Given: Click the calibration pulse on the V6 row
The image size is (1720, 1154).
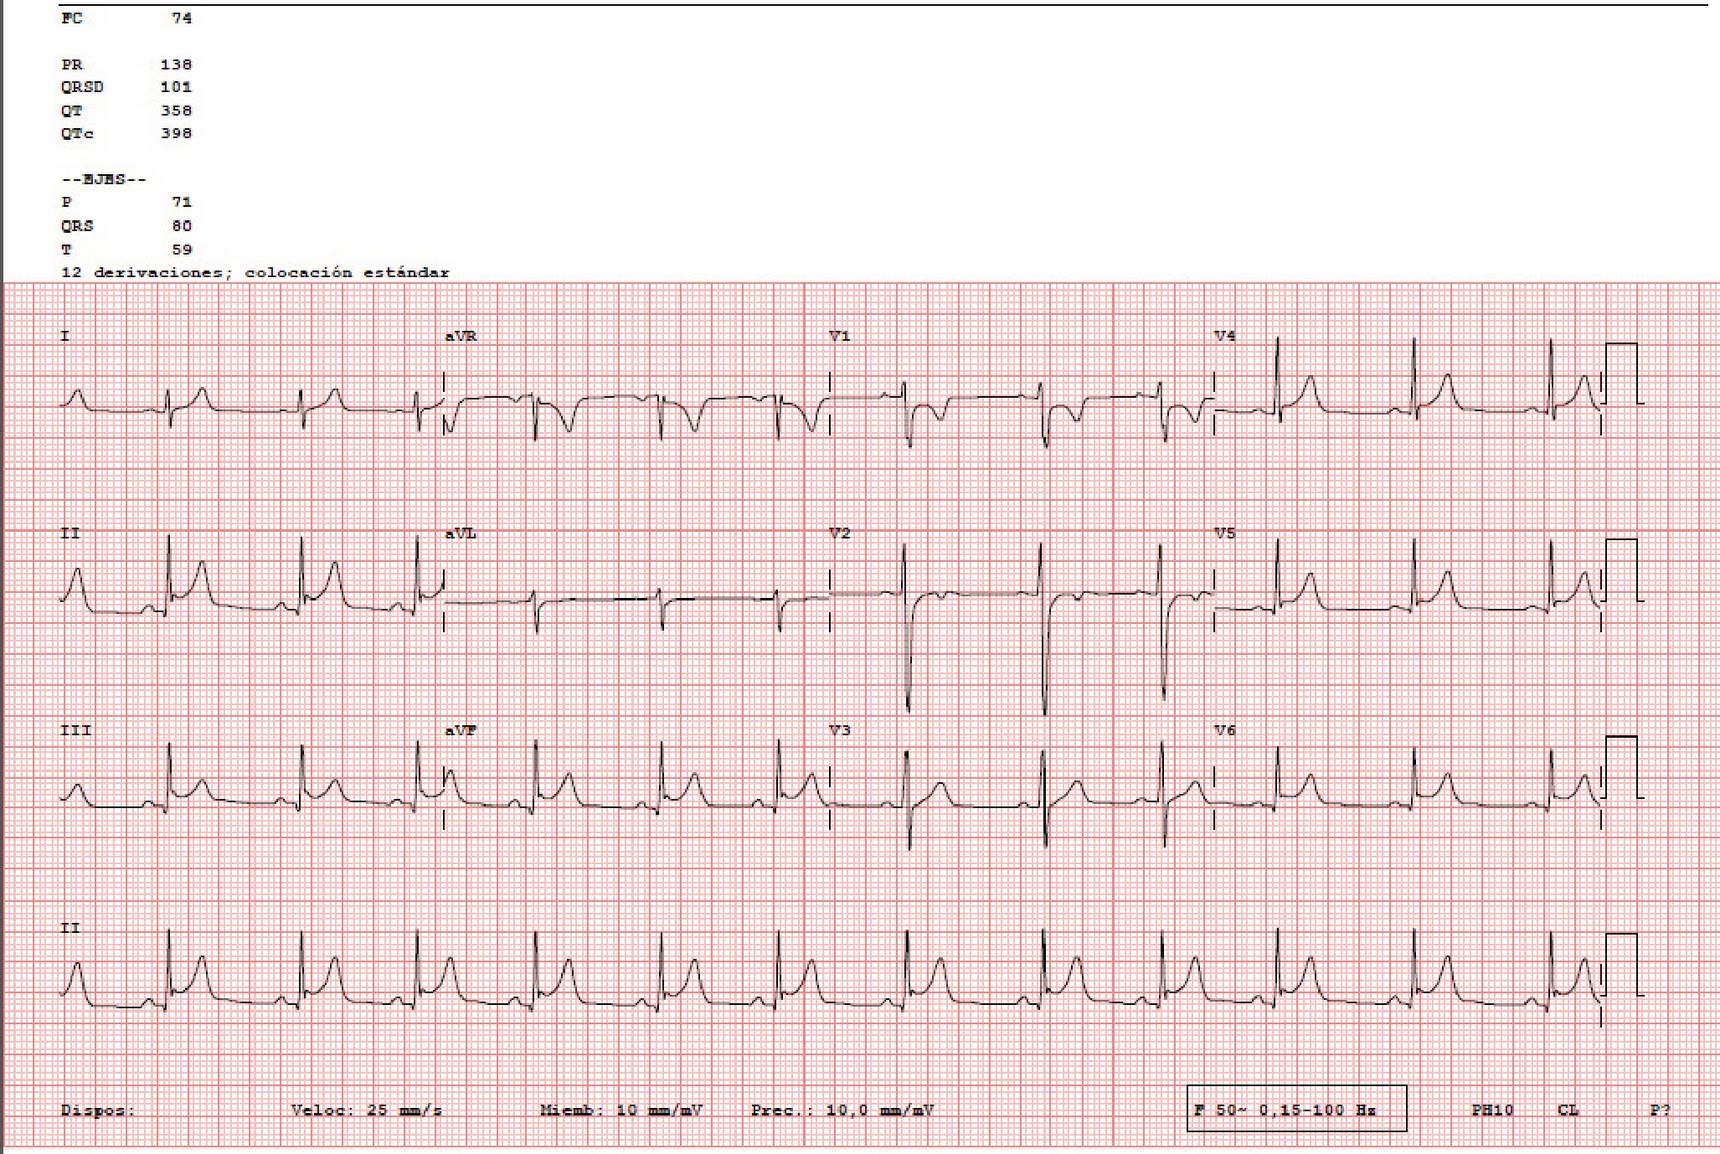Looking at the screenshot, I should (x=1622, y=767).
